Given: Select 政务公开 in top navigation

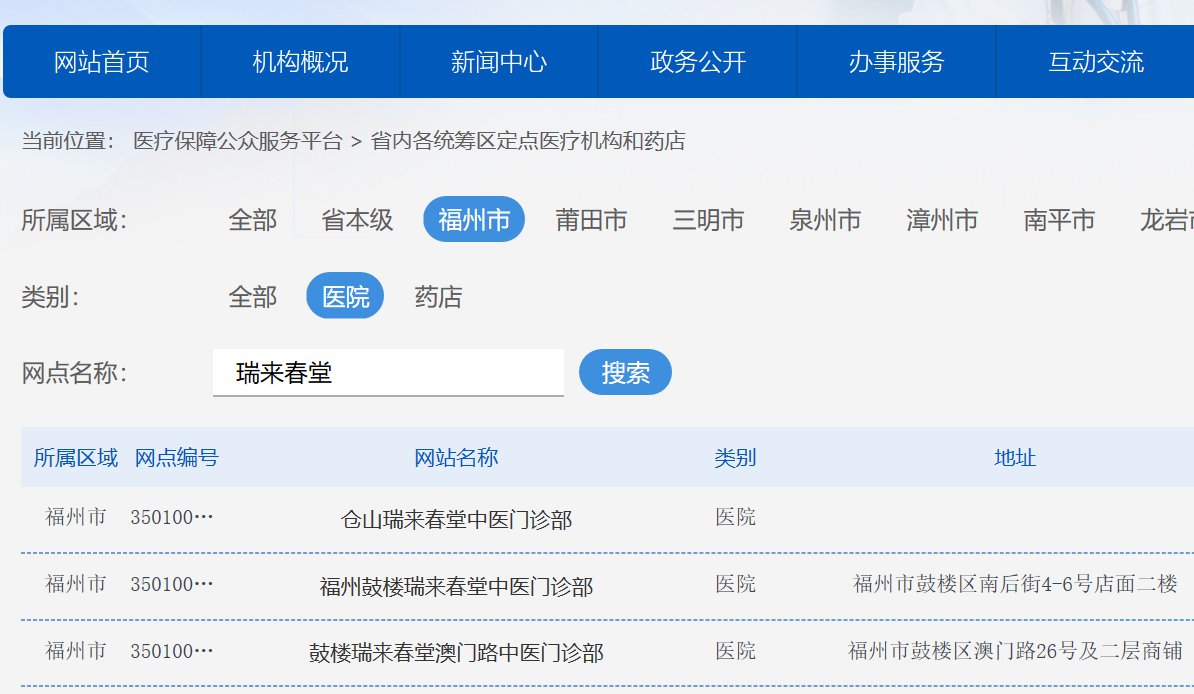Looking at the screenshot, I should pyautogui.click(x=698, y=62).
